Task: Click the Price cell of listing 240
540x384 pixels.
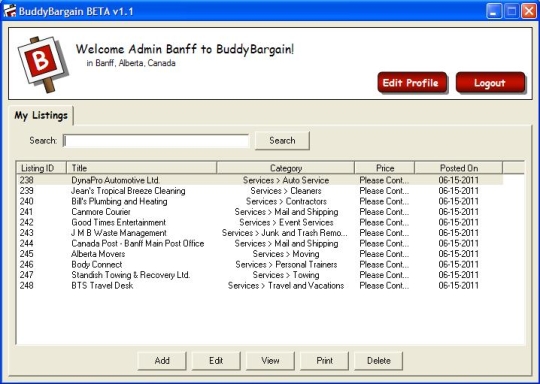Action: click(x=384, y=201)
